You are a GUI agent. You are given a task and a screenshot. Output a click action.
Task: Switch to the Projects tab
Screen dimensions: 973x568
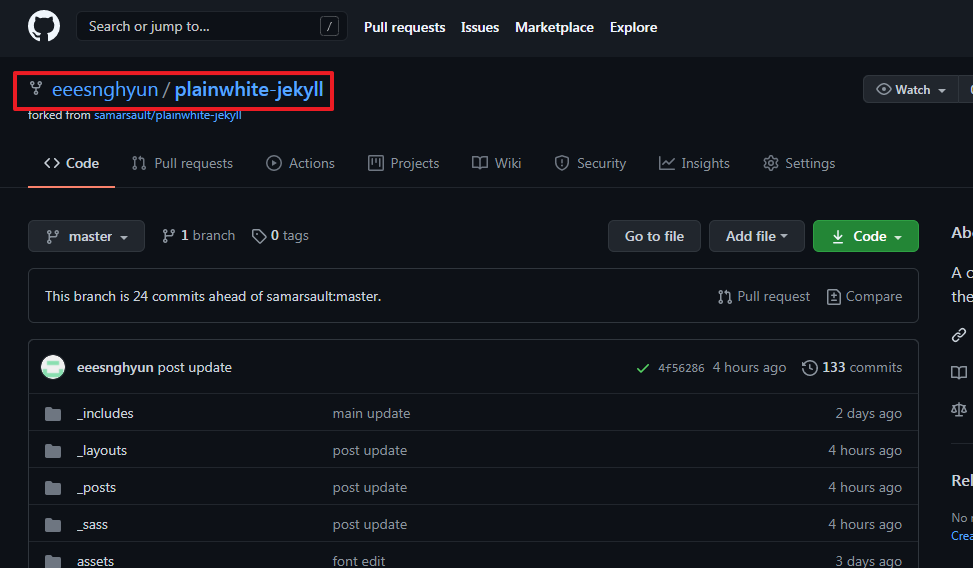403,163
